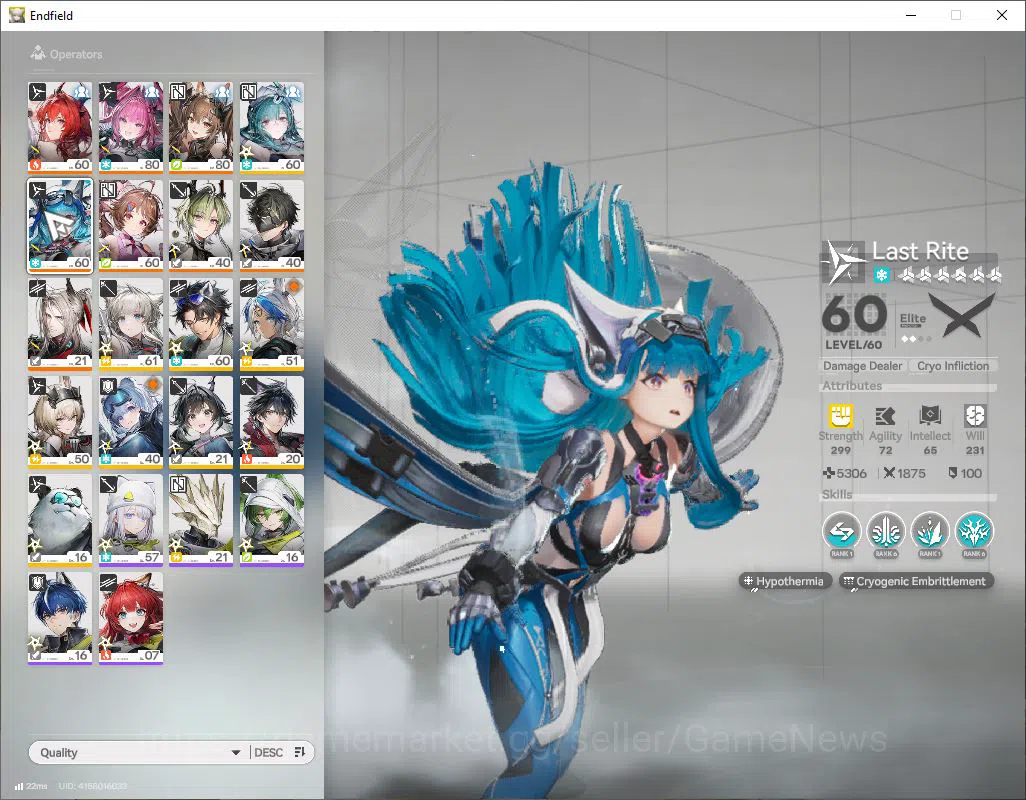Select the brown-haired pink-ribbon operator, level 60
The image size is (1026, 800).
click(131, 225)
